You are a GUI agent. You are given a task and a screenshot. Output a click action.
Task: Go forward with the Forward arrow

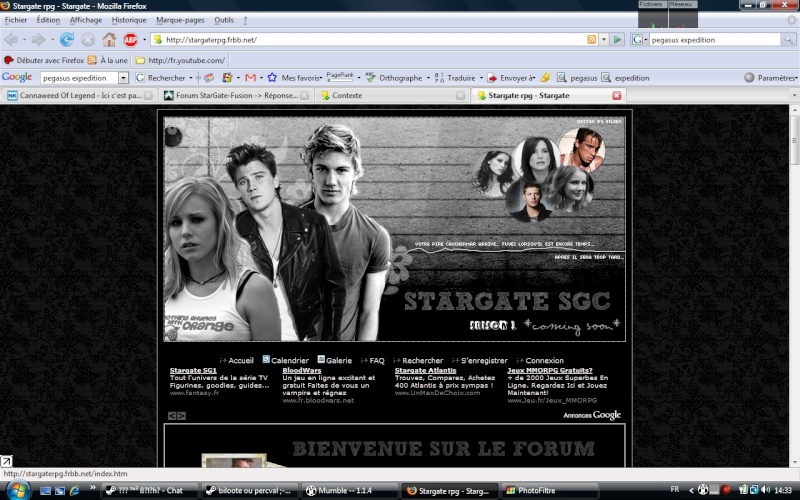tap(38, 39)
